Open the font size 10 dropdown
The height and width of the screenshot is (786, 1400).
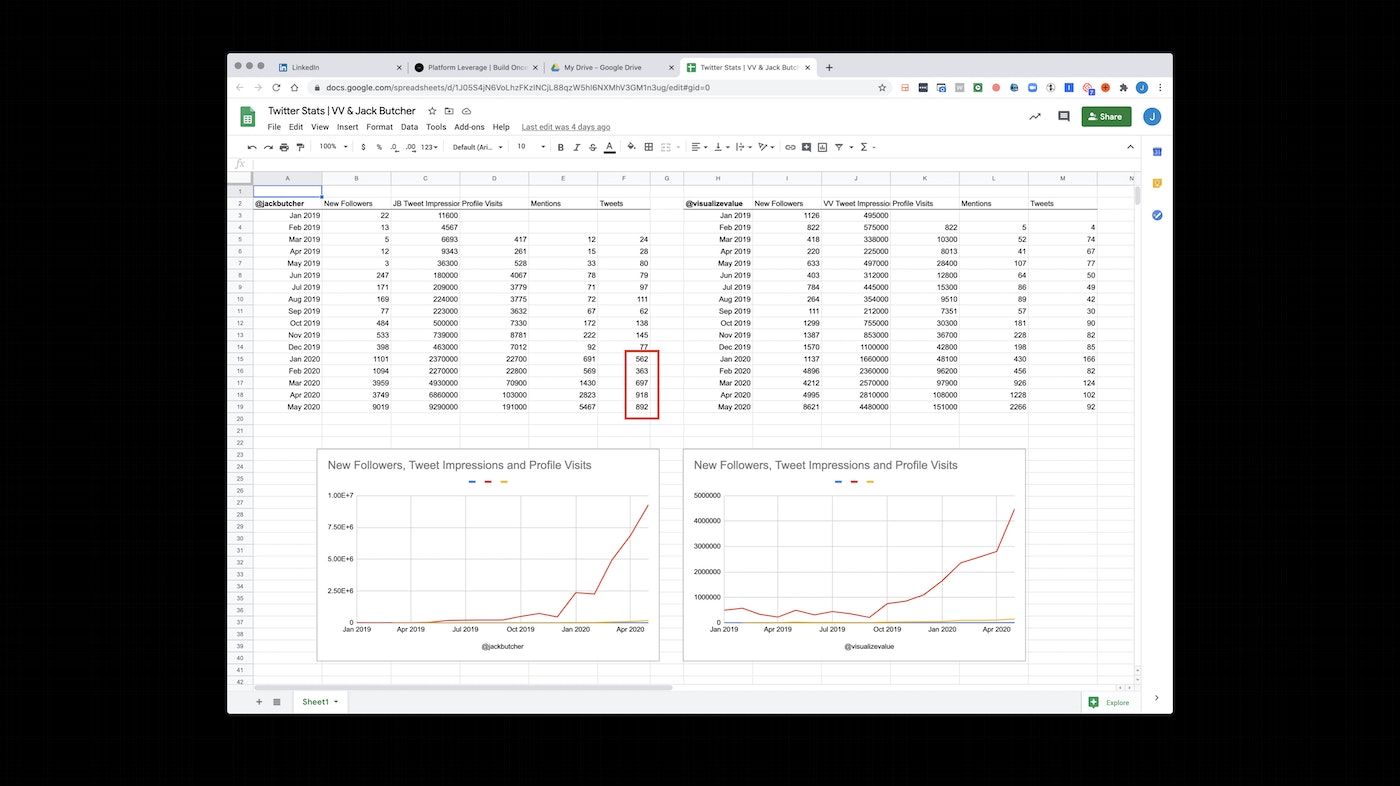(x=531, y=147)
